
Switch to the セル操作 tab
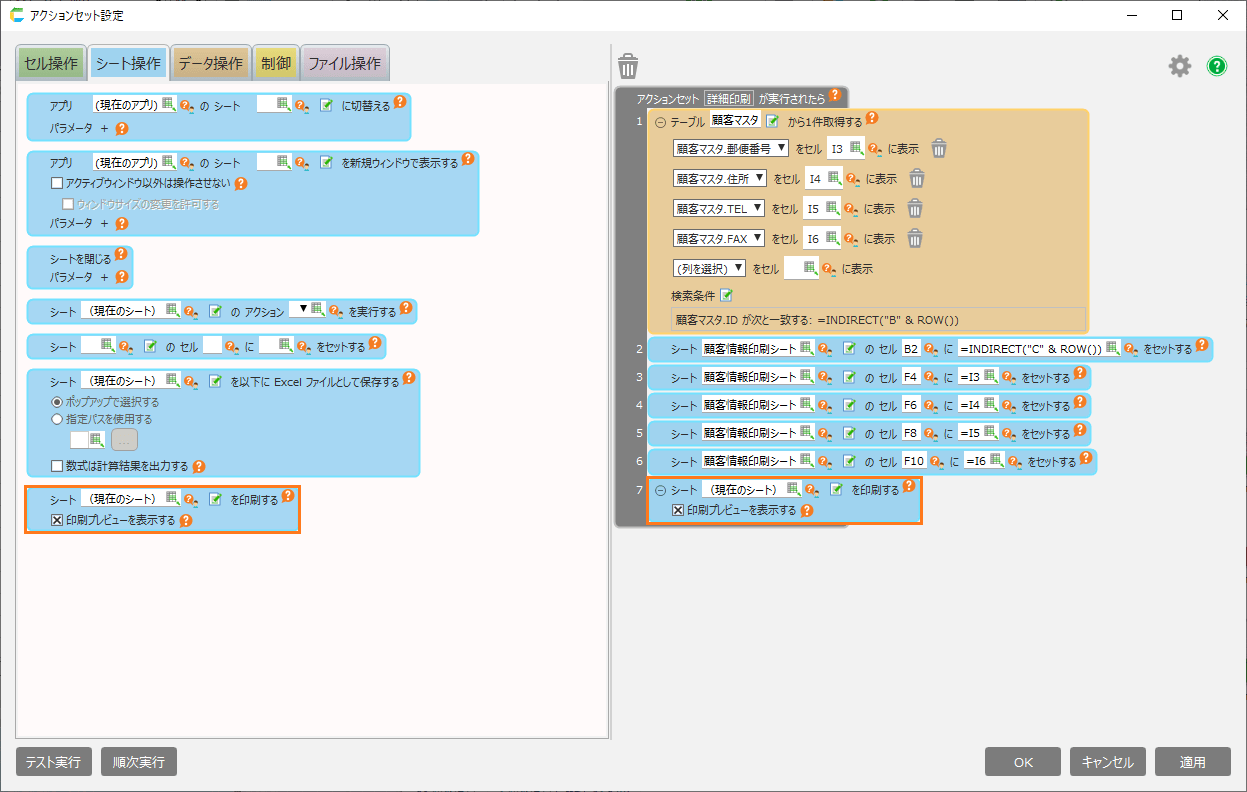click(50, 63)
